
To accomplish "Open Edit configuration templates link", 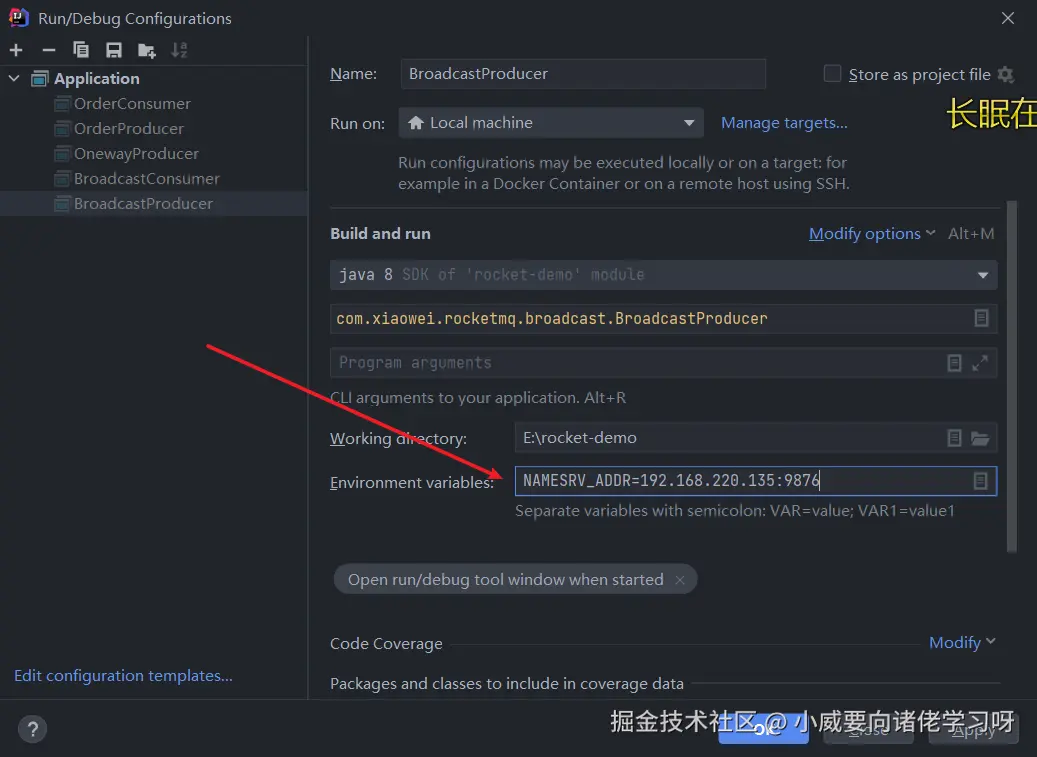I will coord(123,676).
